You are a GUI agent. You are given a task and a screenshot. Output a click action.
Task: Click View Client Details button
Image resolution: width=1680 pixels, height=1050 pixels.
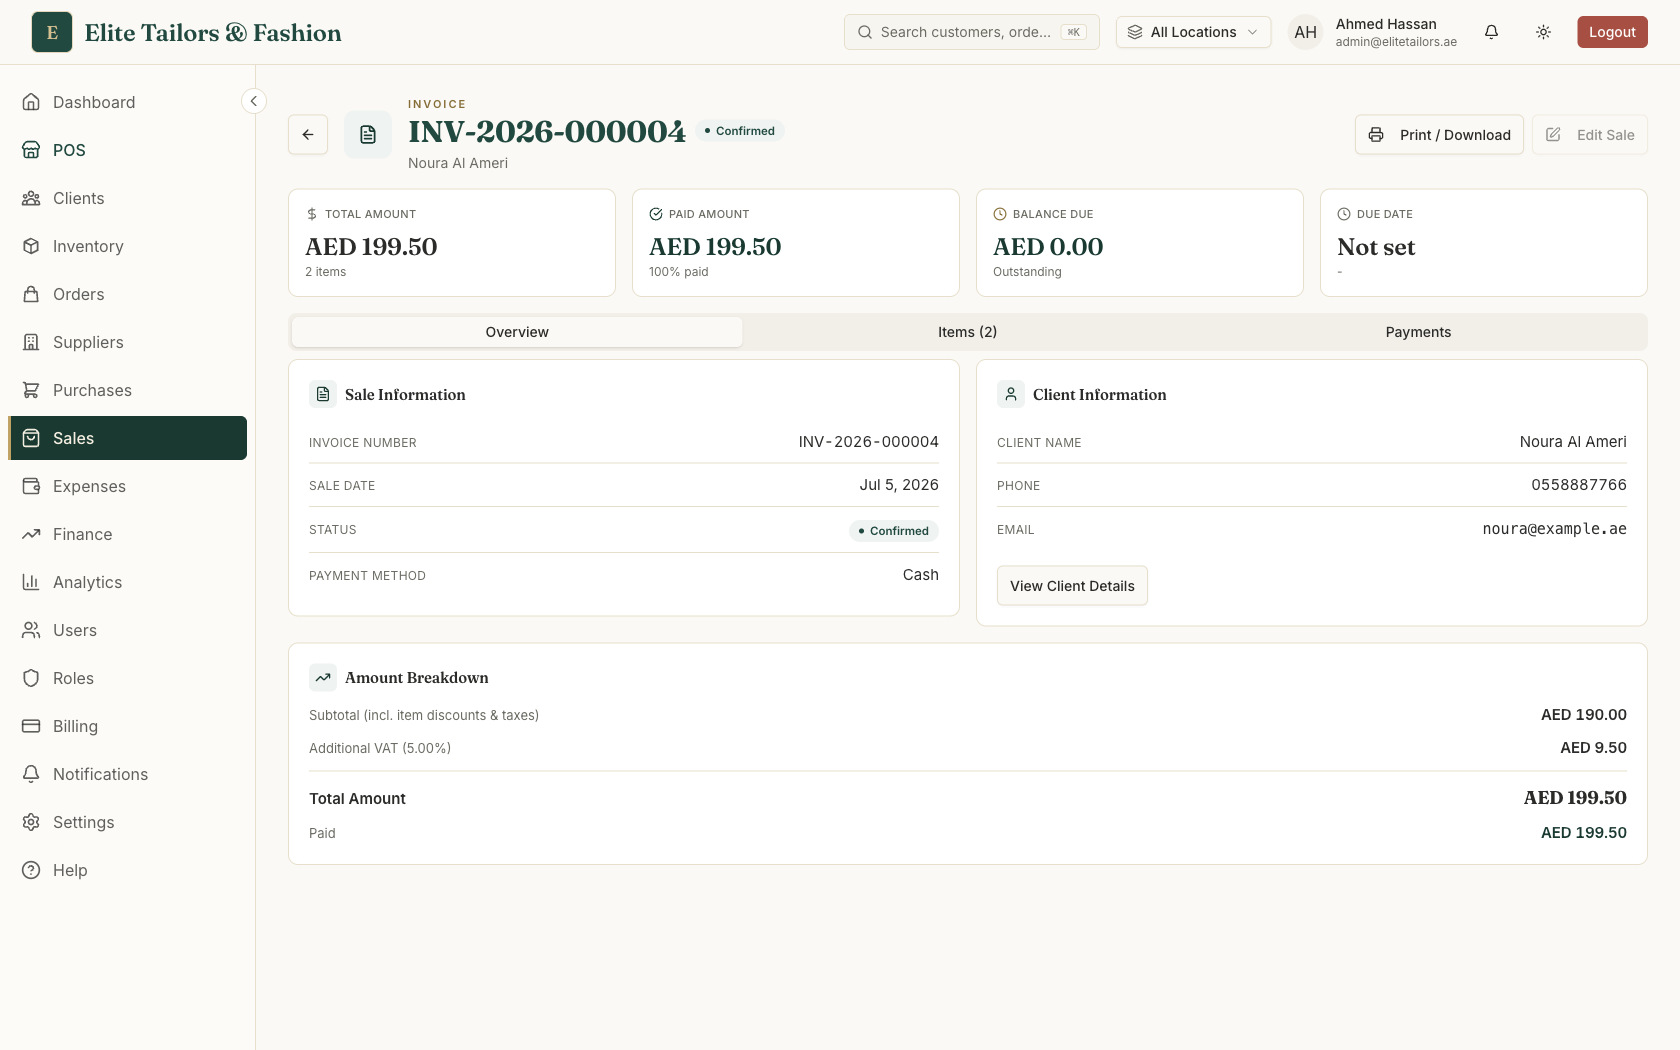1072,586
